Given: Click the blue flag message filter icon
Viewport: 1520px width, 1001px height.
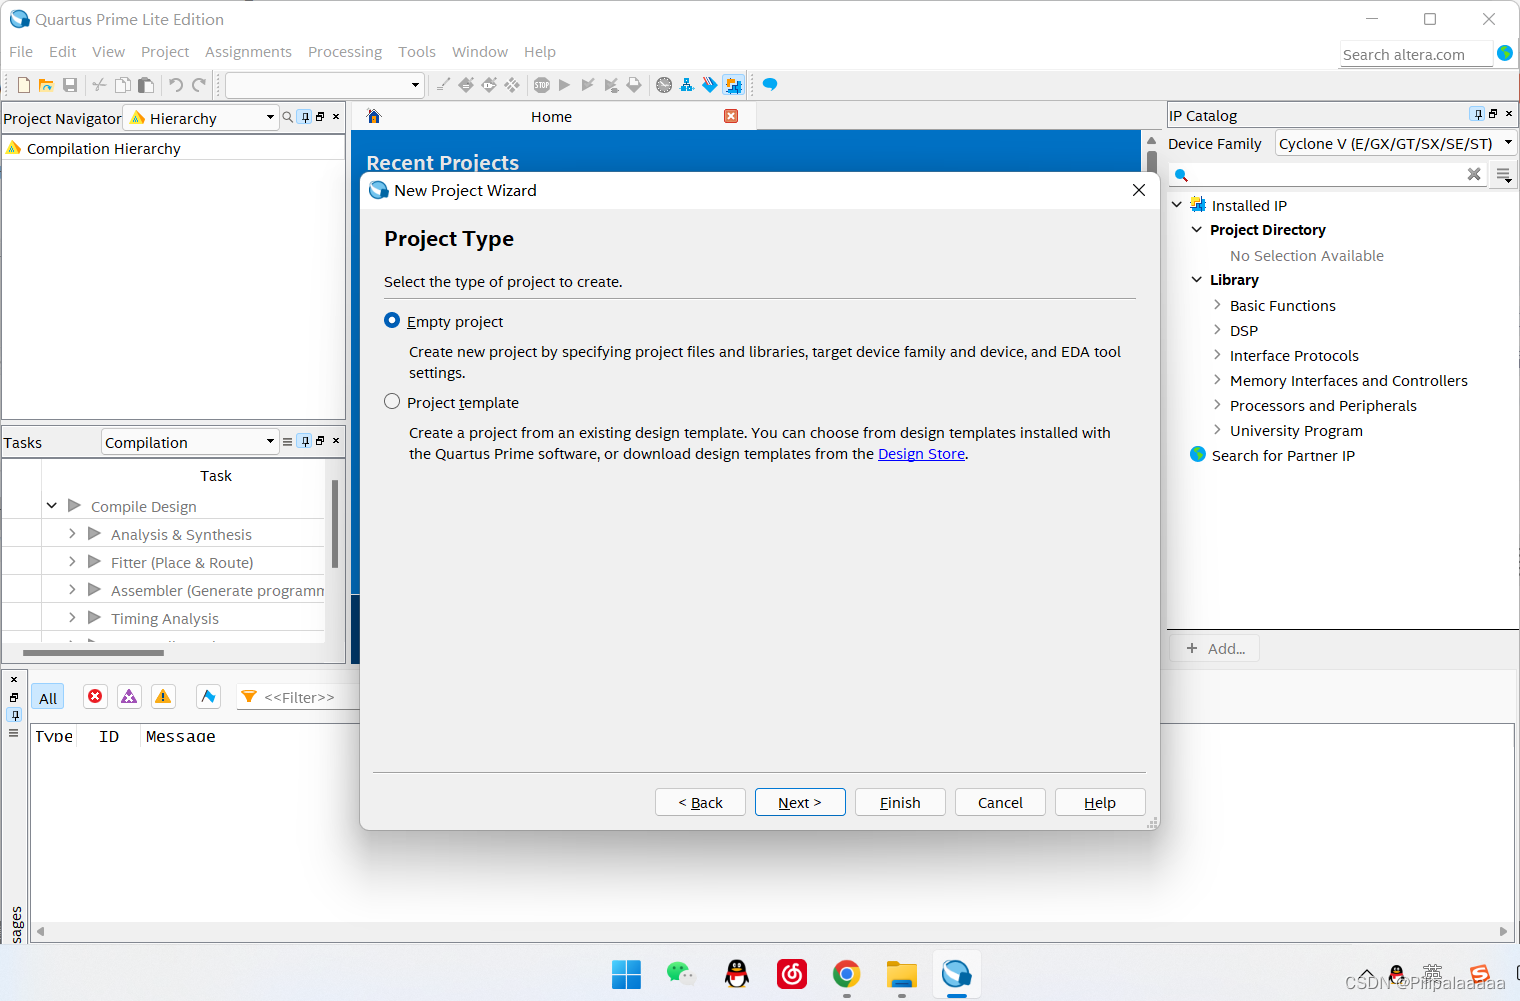Looking at the screenshot, I should tap(208, 697).
